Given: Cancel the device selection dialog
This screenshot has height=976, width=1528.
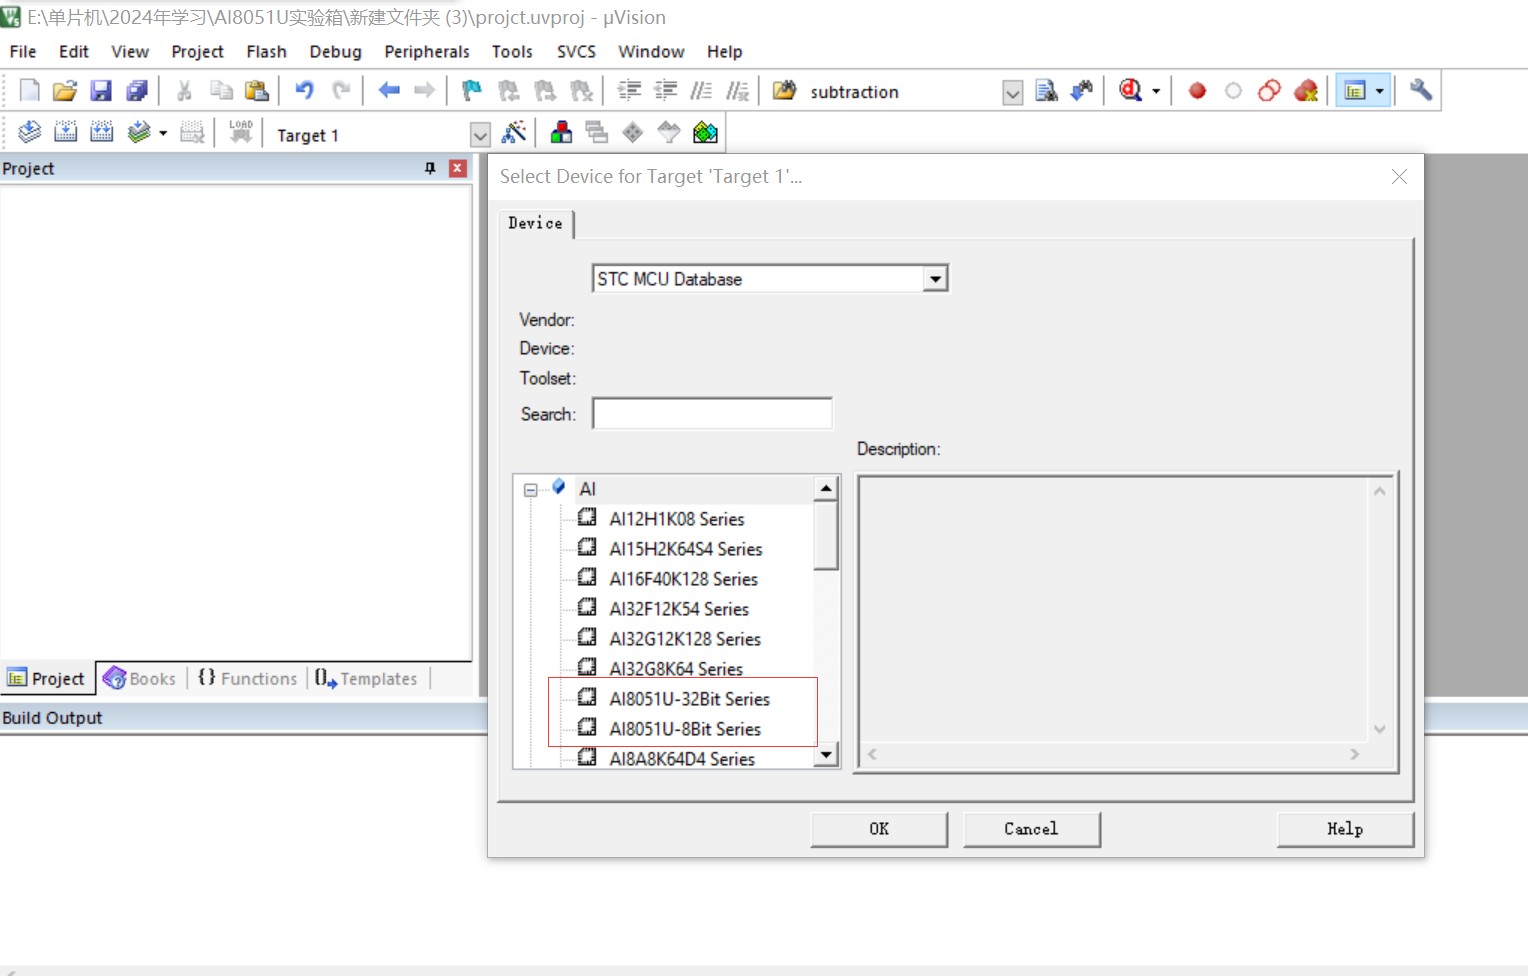Looking at the screenshot, I should click(x=1031, y=829).
